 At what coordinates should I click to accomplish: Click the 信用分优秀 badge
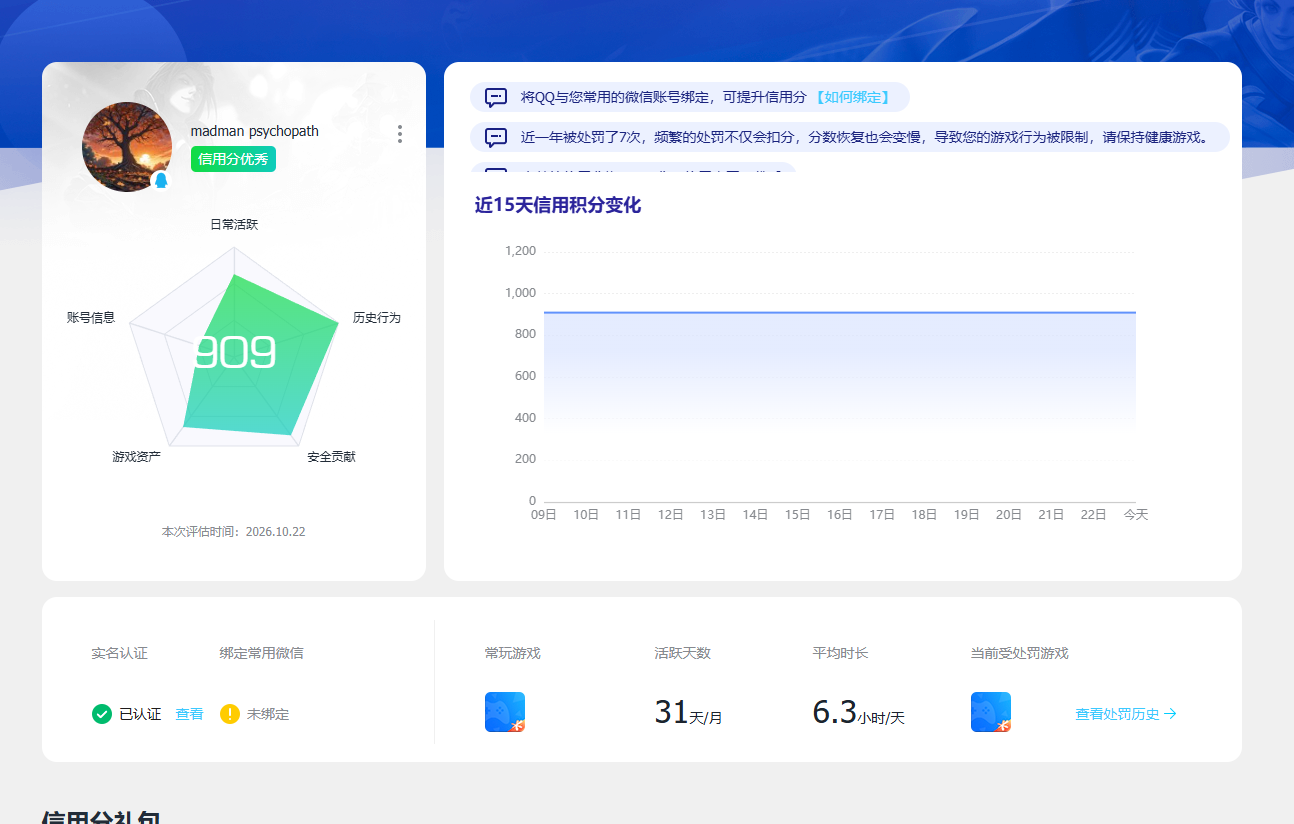[x=233, y=159]
